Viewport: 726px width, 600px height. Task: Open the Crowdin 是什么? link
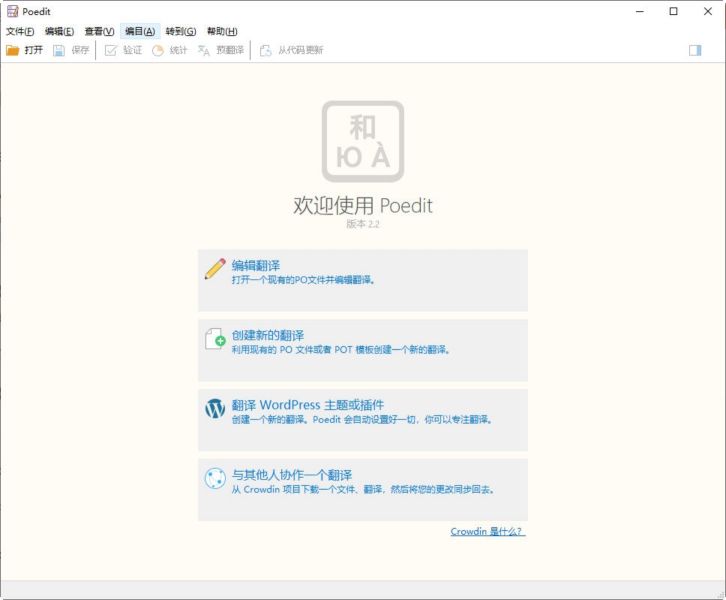[488, 531]
